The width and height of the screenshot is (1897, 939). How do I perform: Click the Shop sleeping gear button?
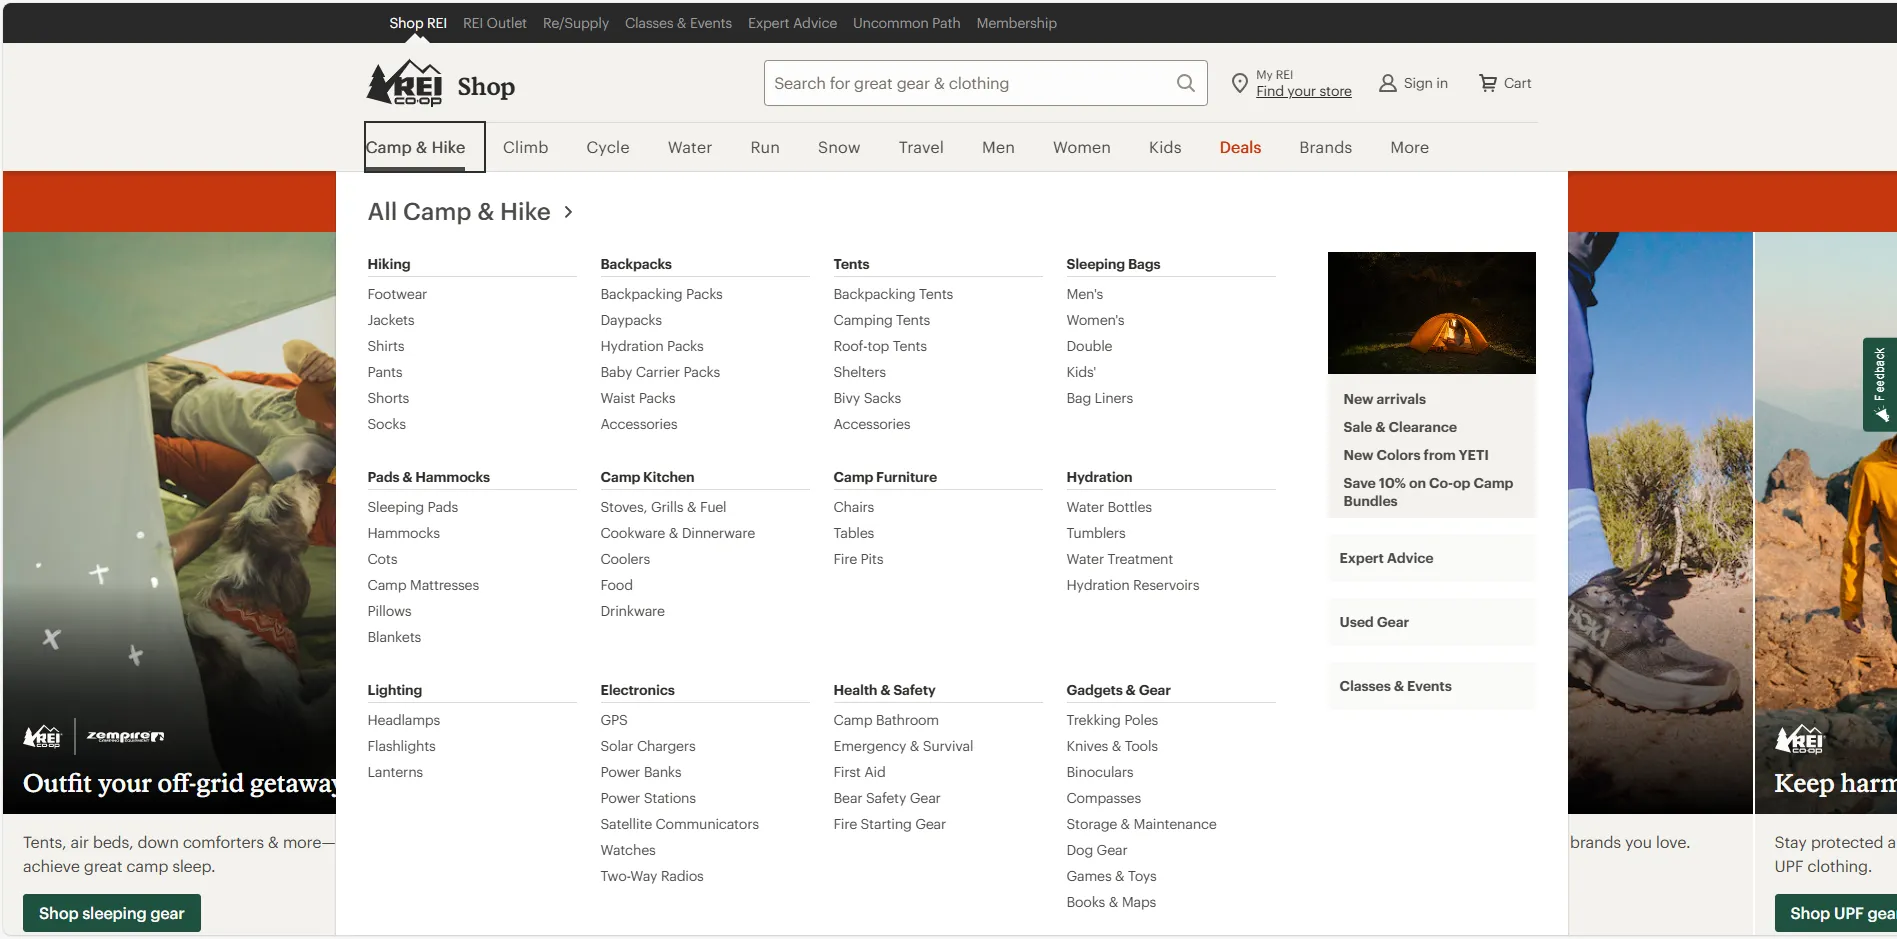coord(112,913)
